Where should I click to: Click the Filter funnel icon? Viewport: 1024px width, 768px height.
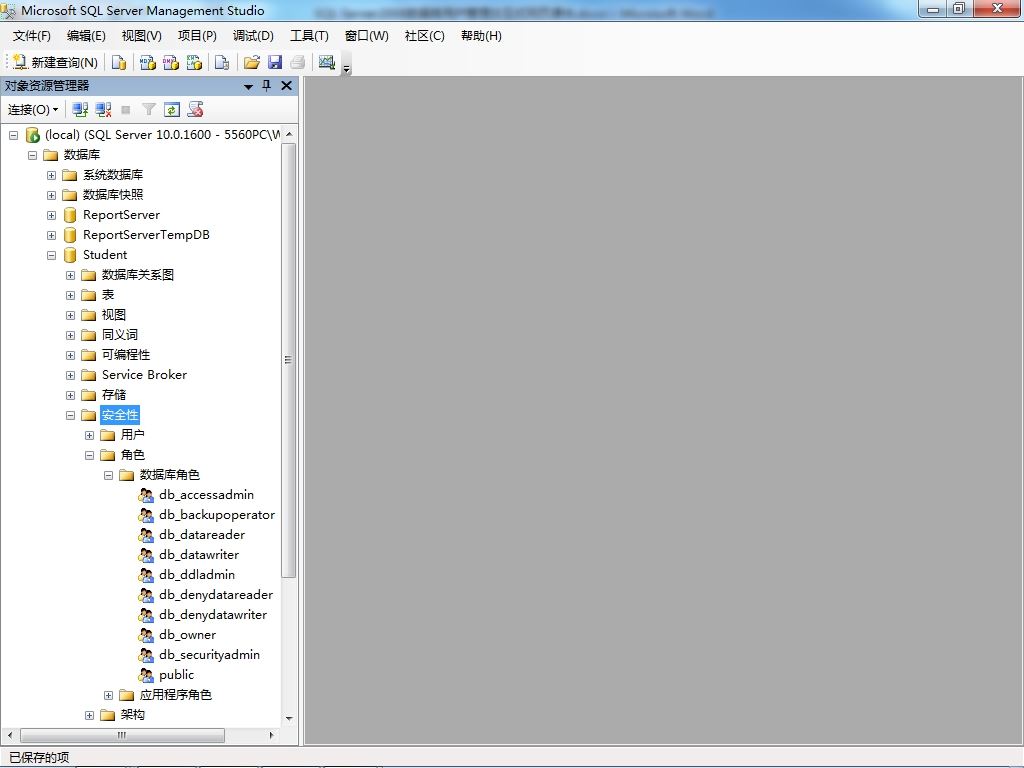[x=149, y=110]
